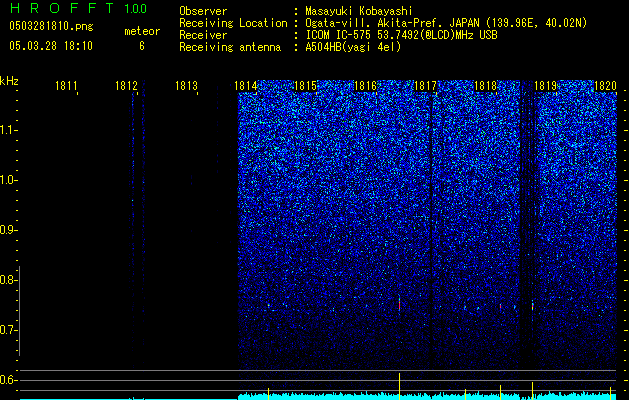Click observer name Masayuki Kobayashi
The height and width of the screenshot is (400, 629).
(x=359, y=11)
